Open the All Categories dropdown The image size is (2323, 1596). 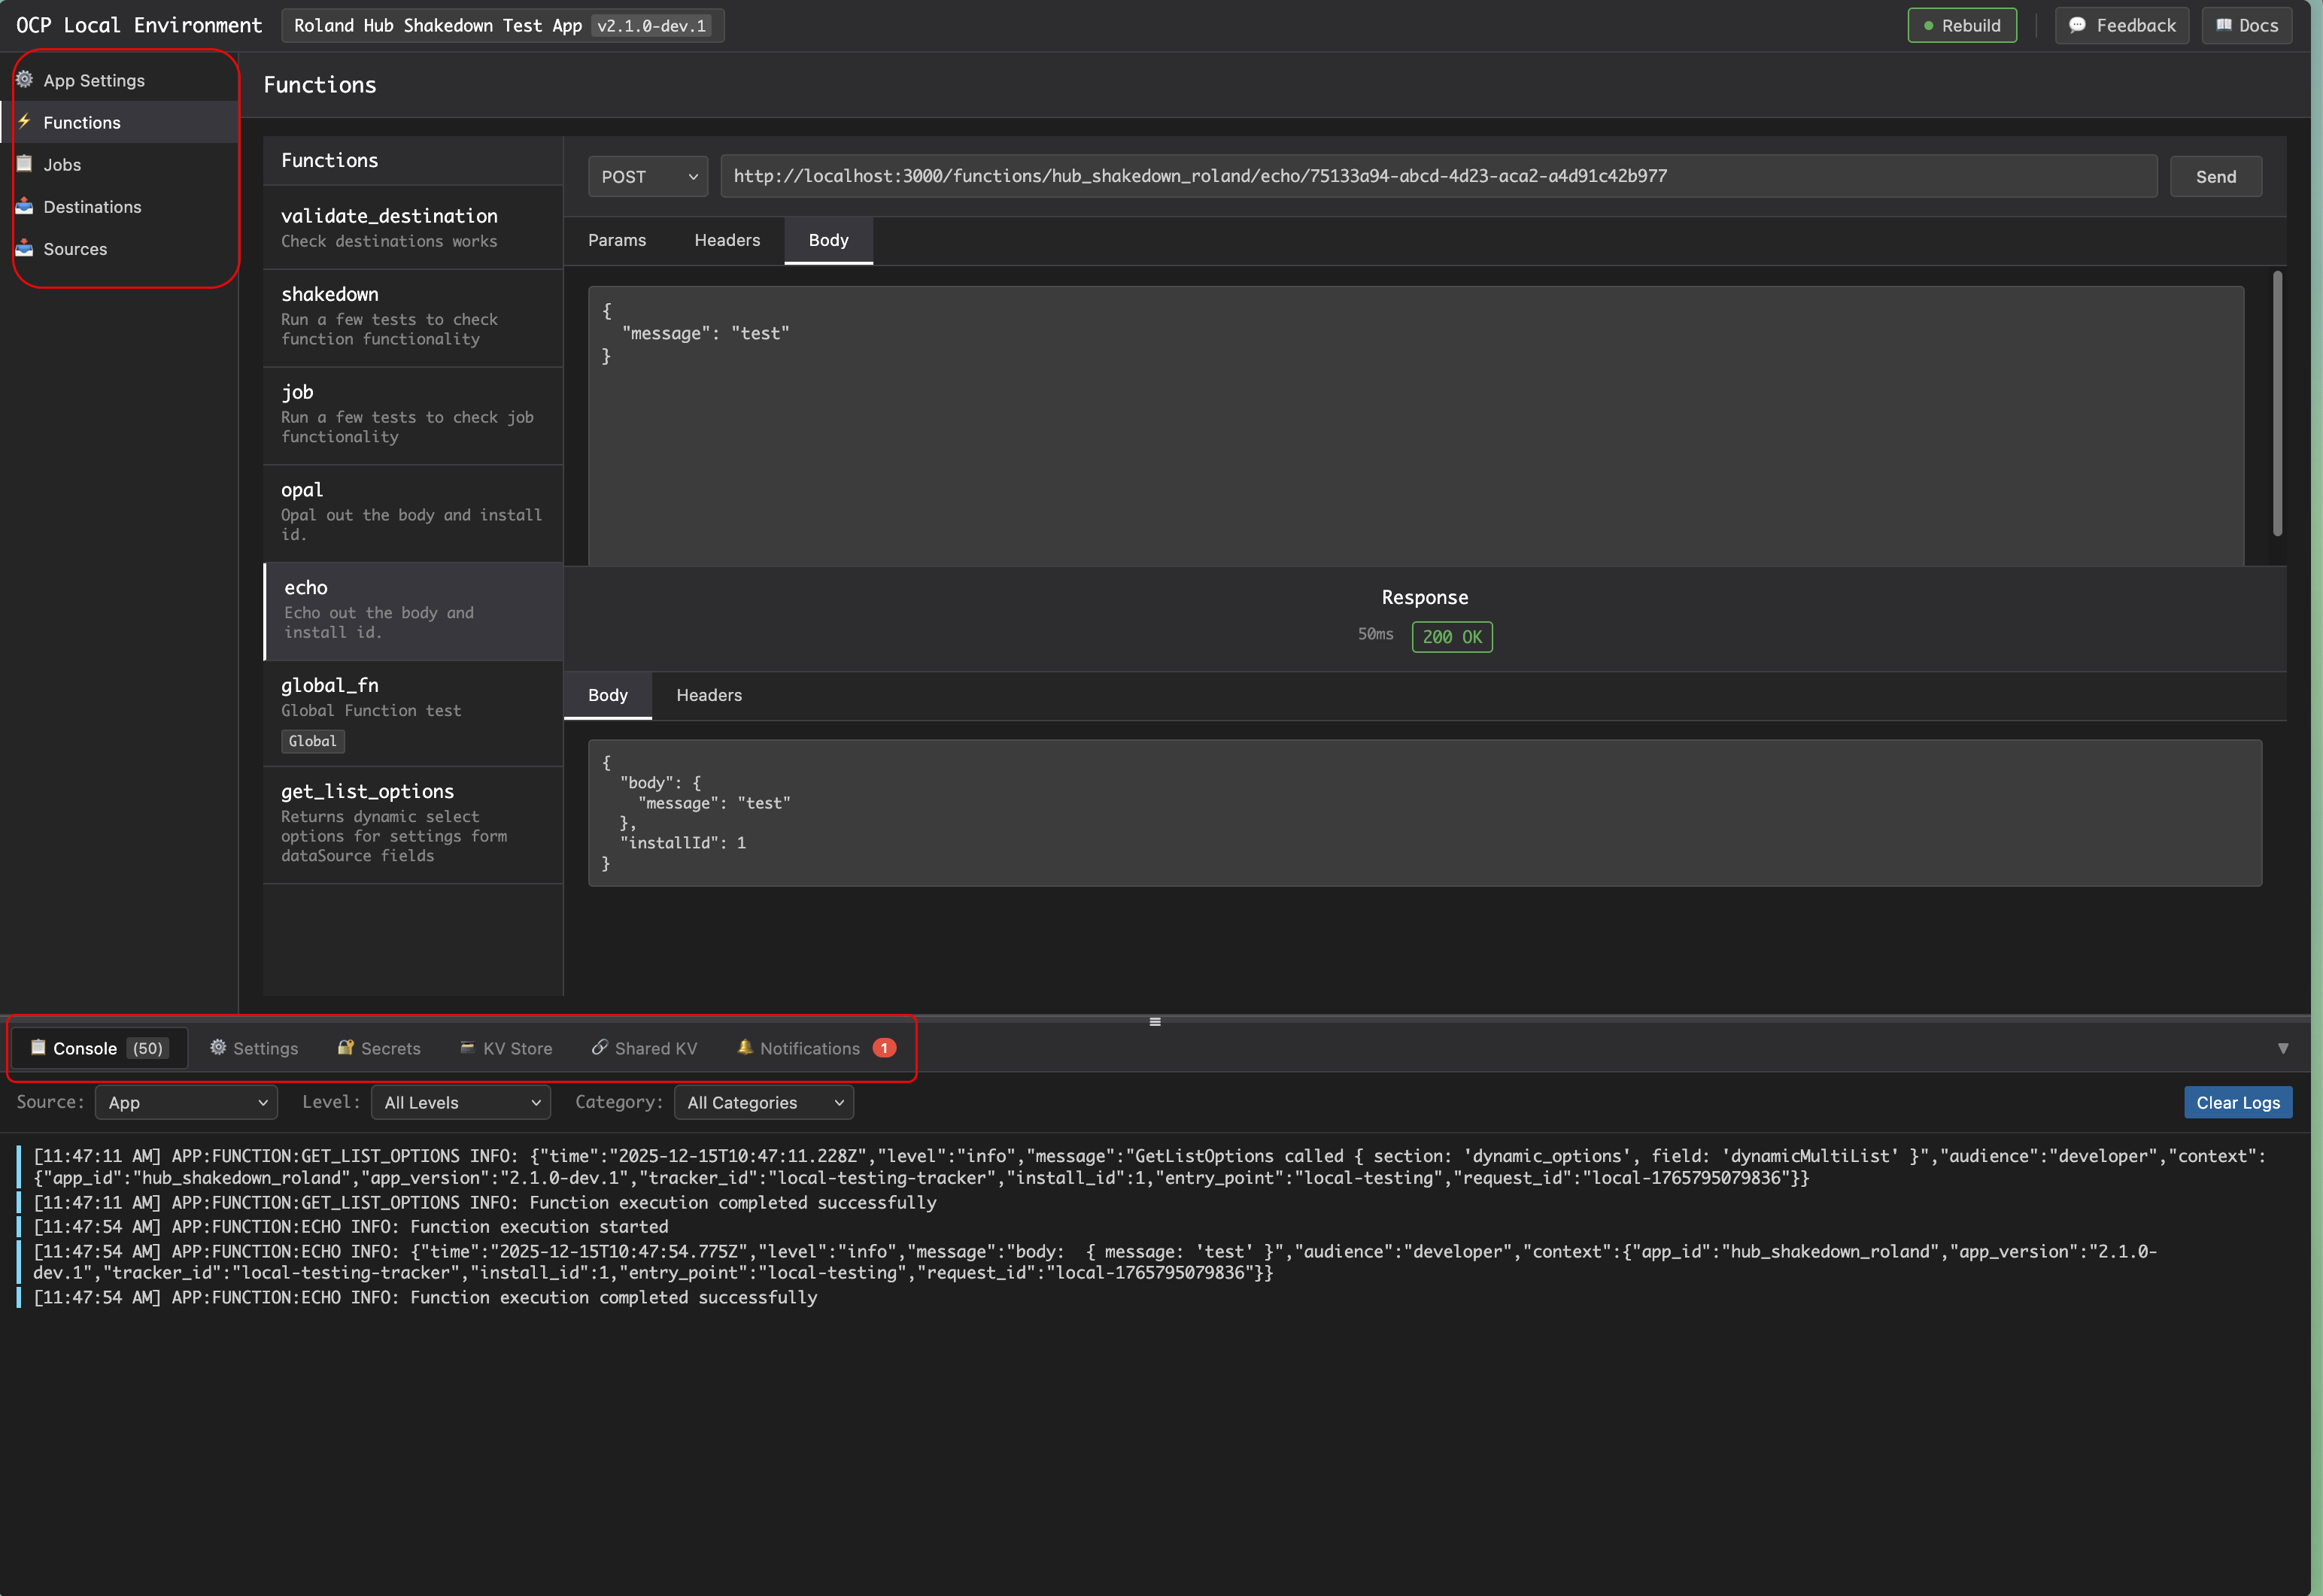coord(764,1102)
